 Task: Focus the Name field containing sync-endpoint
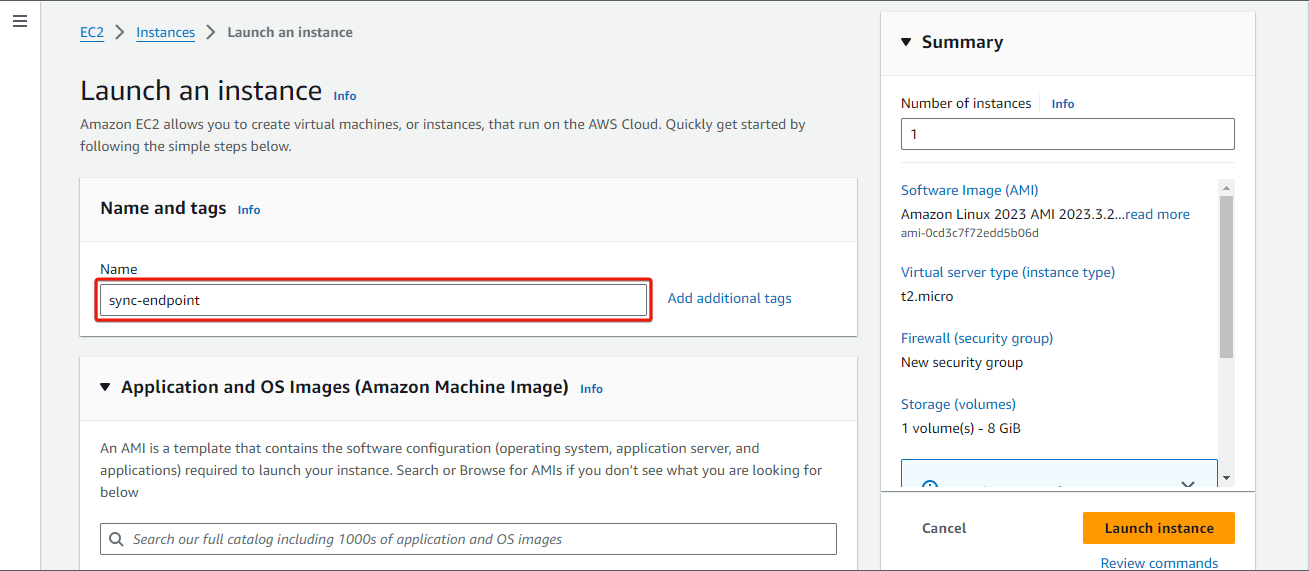[373, 300]
